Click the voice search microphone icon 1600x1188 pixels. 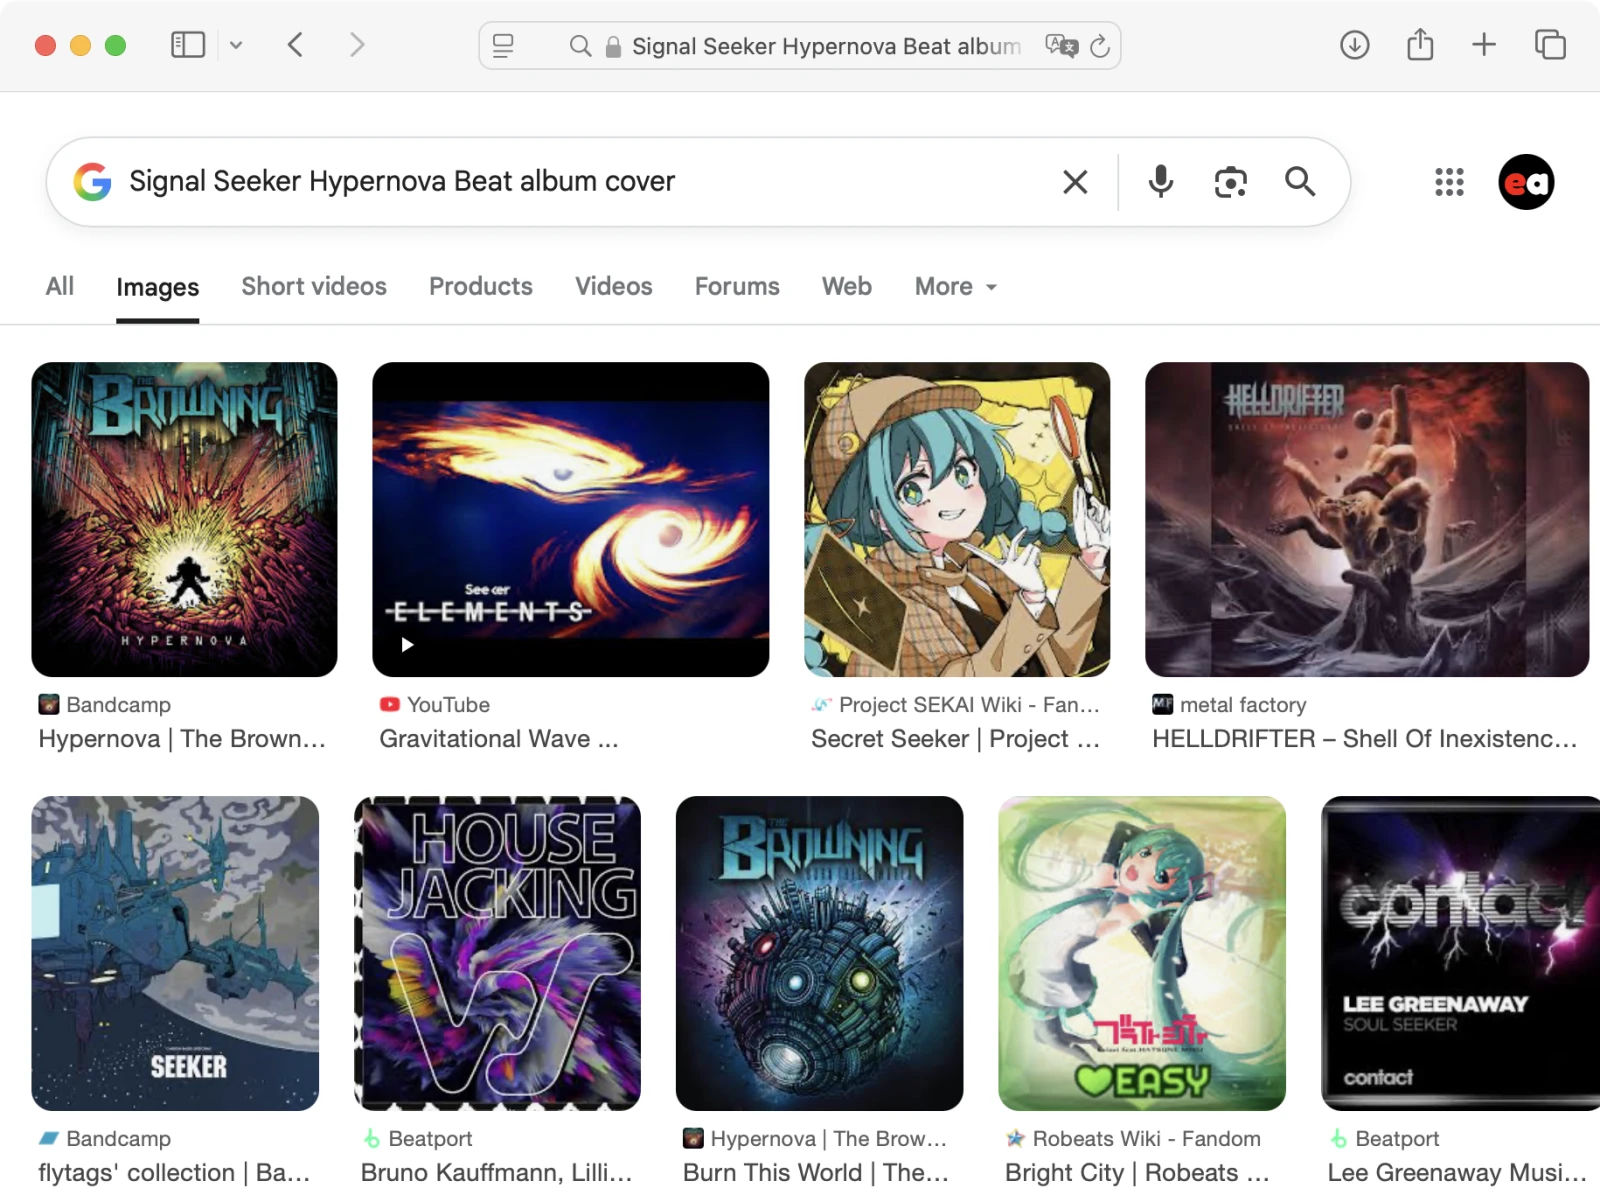tap(1160, 181)
